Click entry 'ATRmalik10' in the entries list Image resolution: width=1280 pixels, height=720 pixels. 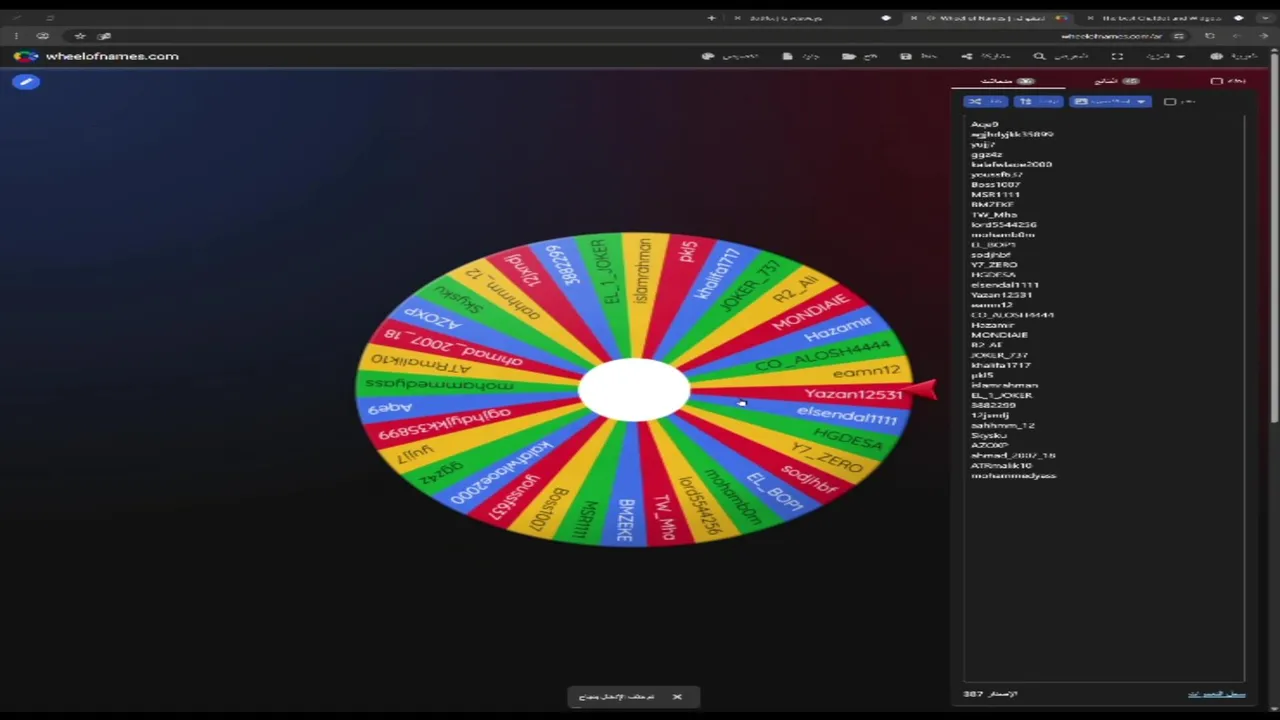[x=1001, y=465]
